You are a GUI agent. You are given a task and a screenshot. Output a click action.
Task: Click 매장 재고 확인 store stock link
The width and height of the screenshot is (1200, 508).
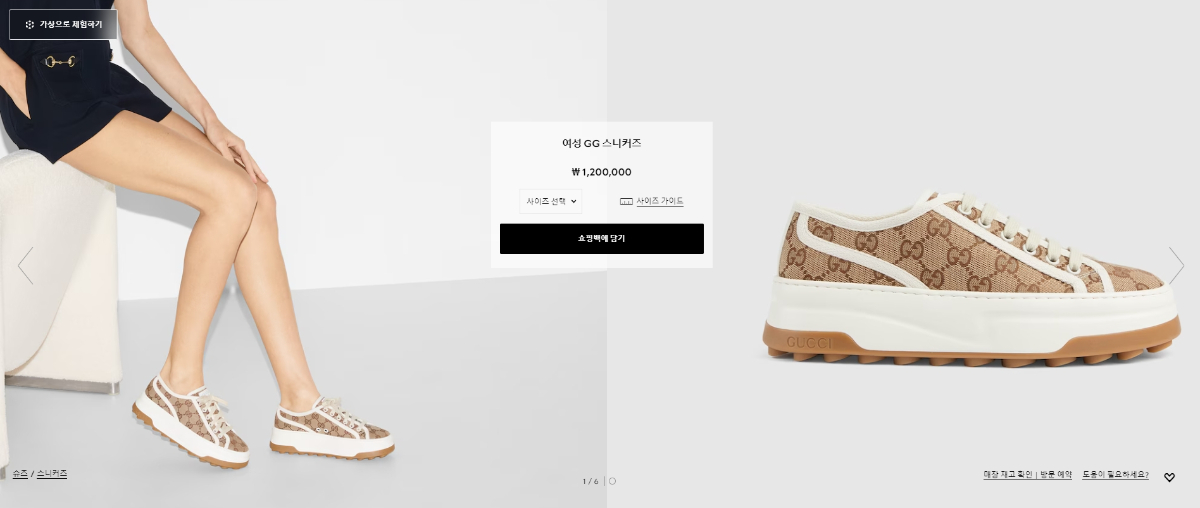point(1008,475)
